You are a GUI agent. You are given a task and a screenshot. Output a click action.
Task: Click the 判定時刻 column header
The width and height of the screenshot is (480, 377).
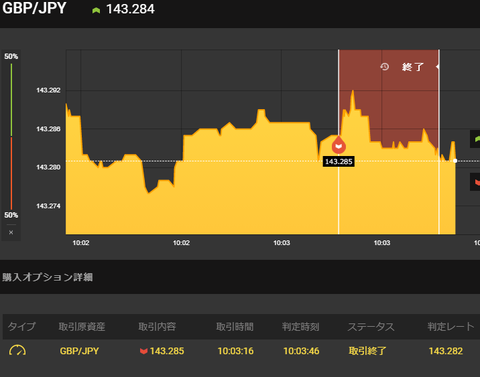(x=301, y=326)
